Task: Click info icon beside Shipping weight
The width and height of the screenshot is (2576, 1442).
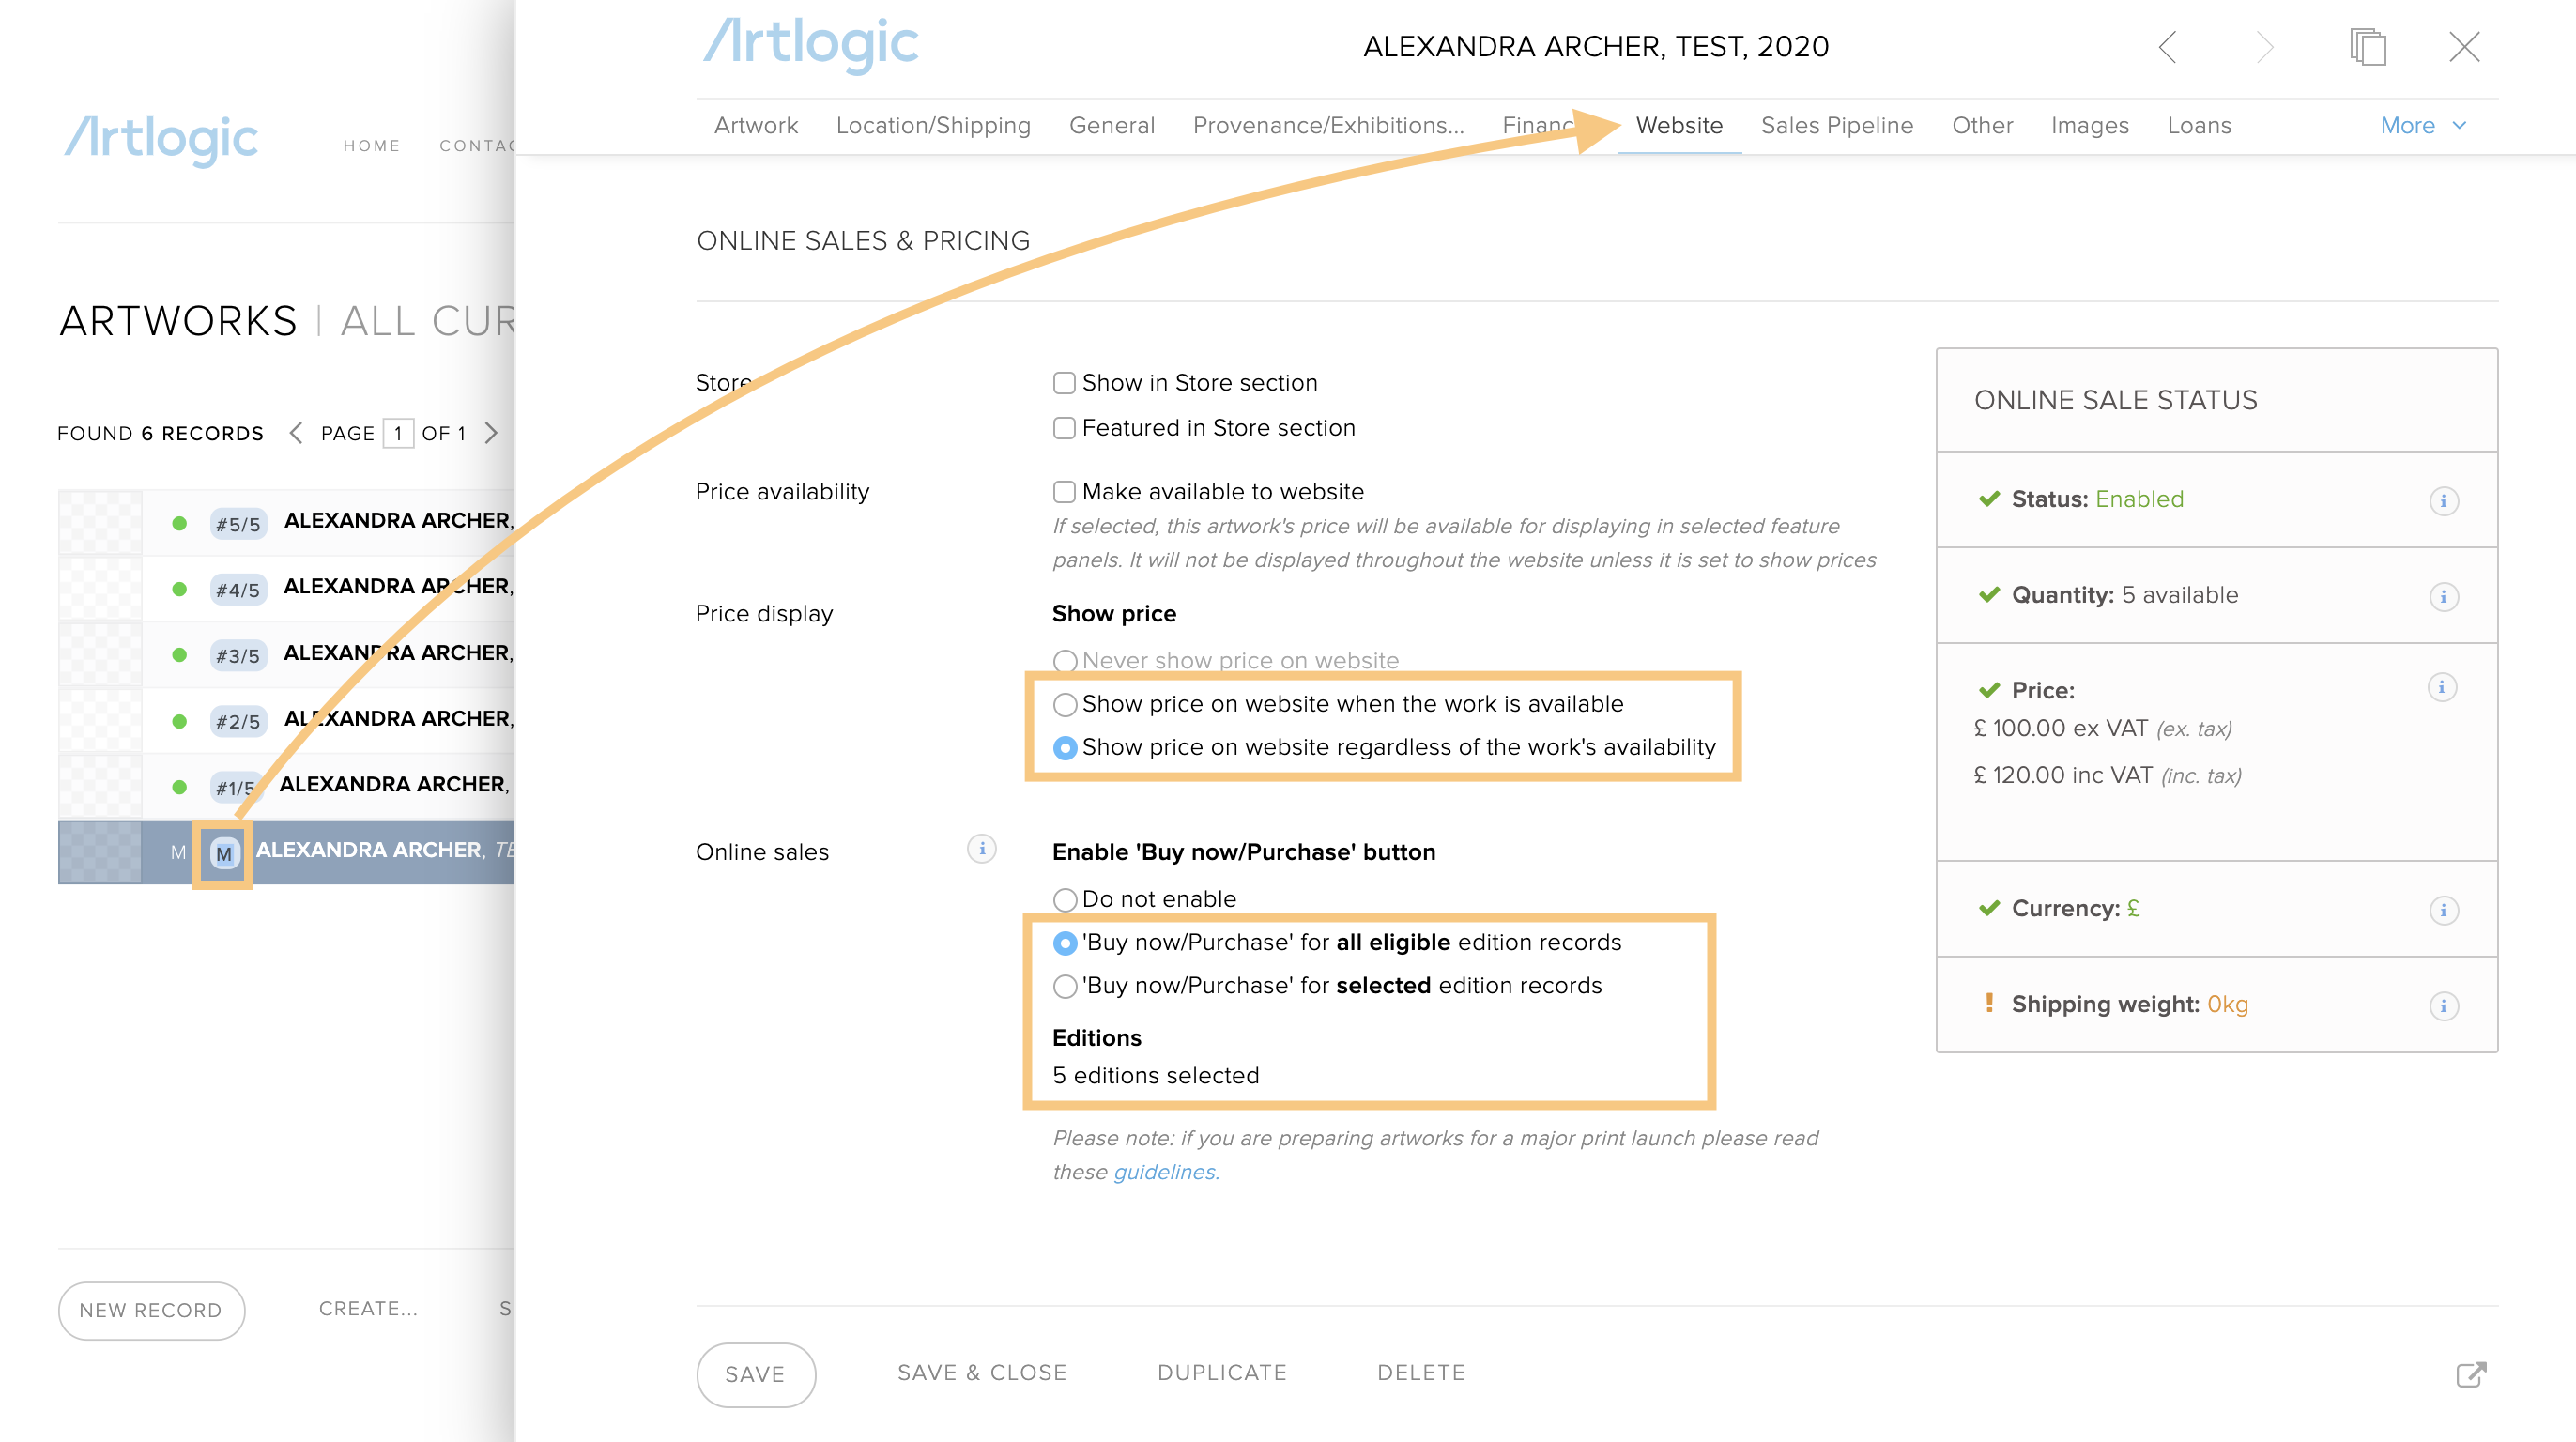Action: 2443,1006
